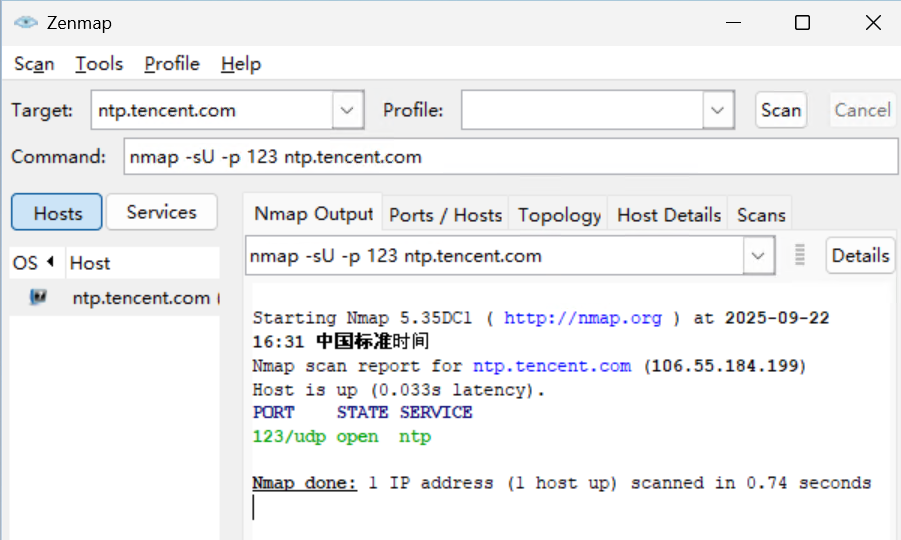Open the Tools menu
This screenshot has width=901, height=540.
(99, 64)
